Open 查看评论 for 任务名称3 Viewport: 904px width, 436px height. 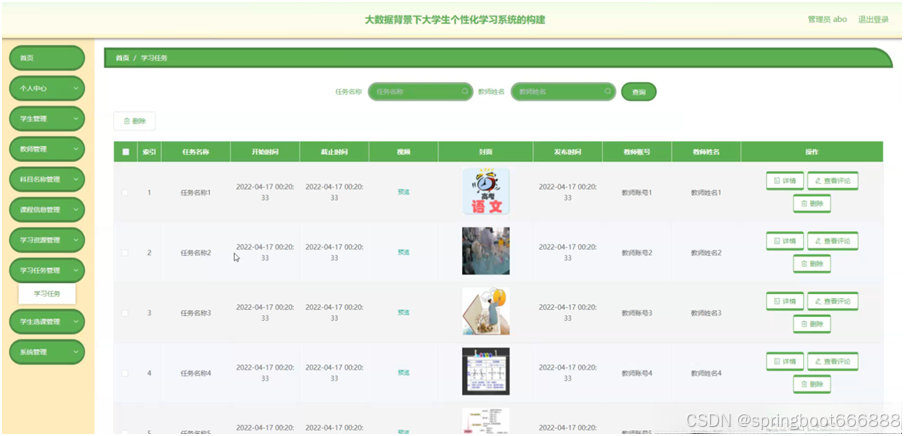click(833, 301)
